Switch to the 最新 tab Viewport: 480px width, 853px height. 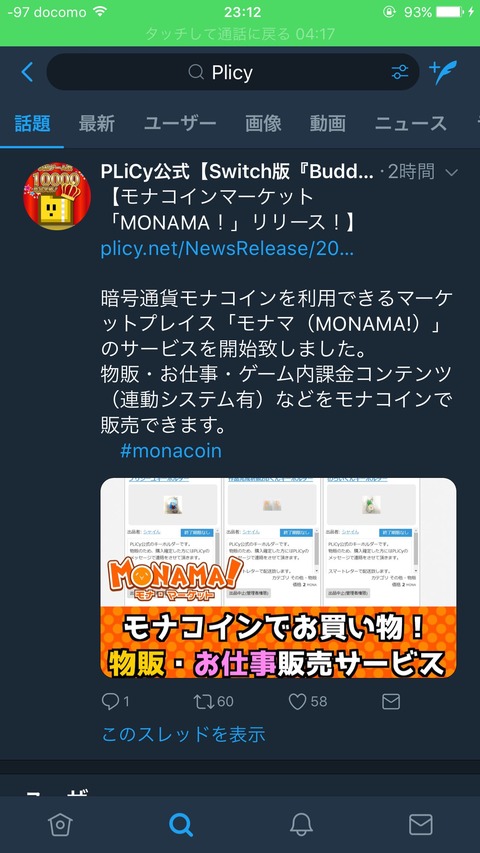pyautogui.click(x=96, y=123)
